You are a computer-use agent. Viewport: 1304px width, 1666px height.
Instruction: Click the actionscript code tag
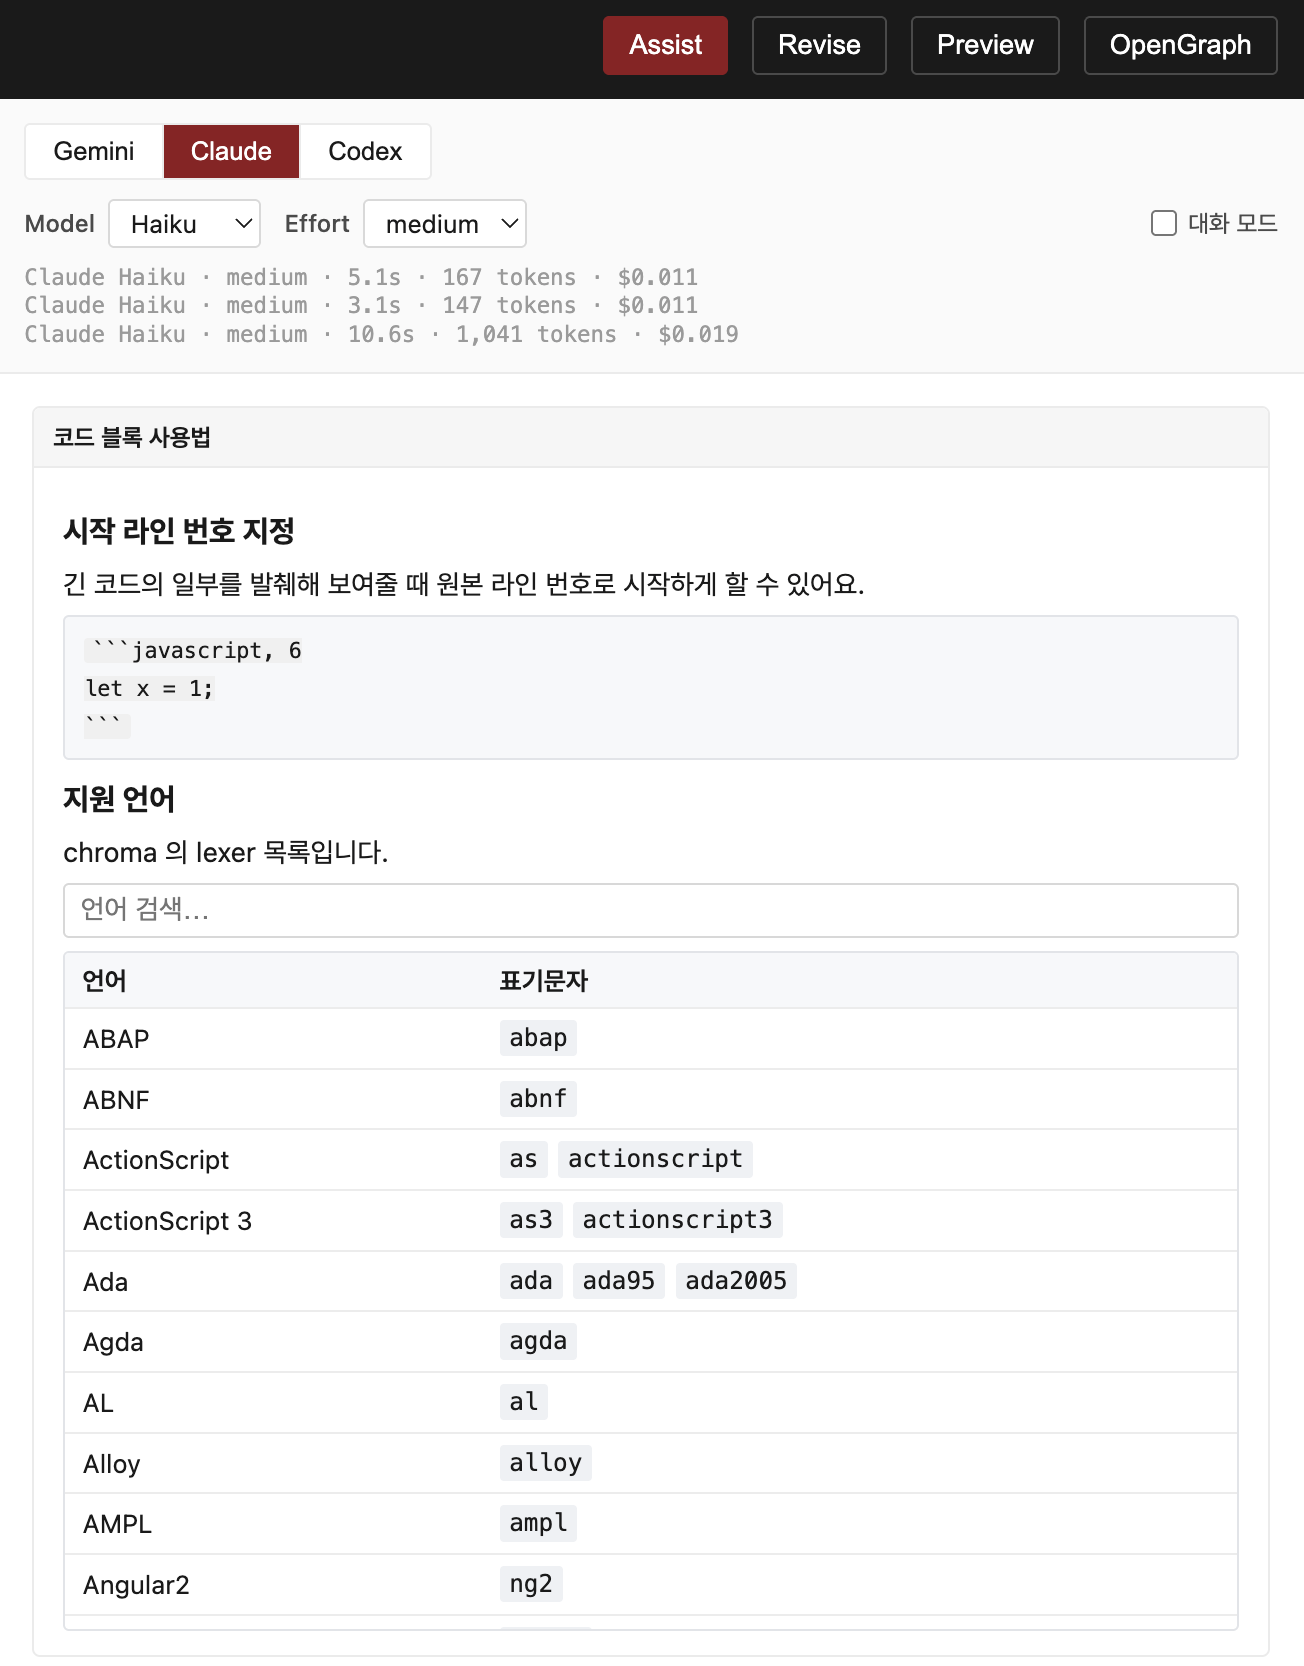click(655, 1159)
